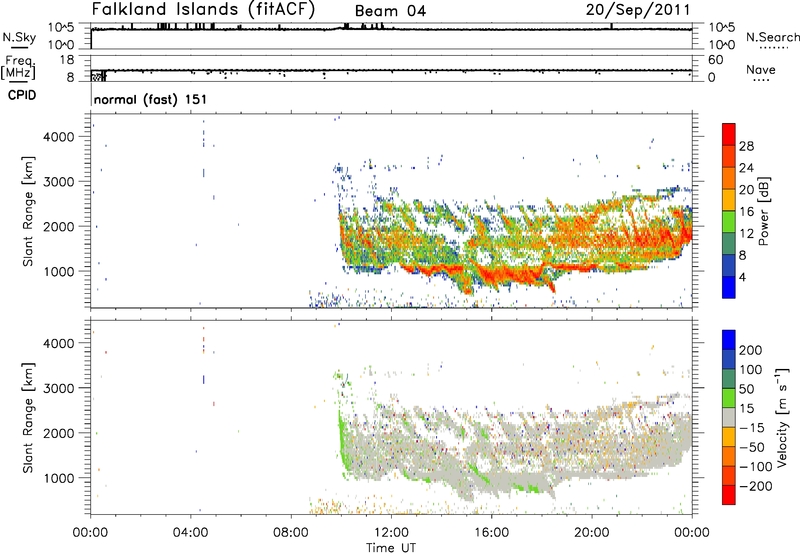Click the 'Falkland Islands (fitACF)' title text
Screen dimensions: 800x554
click(203, 9)
